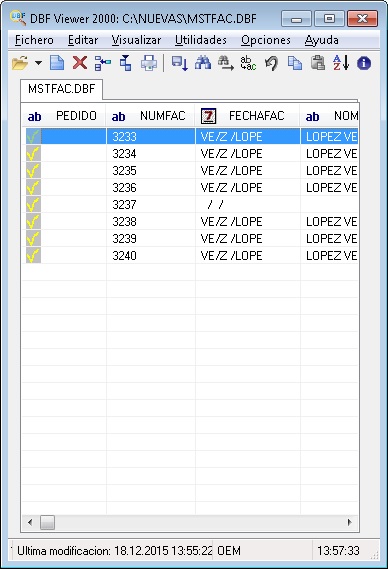Select the NUMFAC cell 3240
The height and width of the screenshot is (569, 388).
151,256
